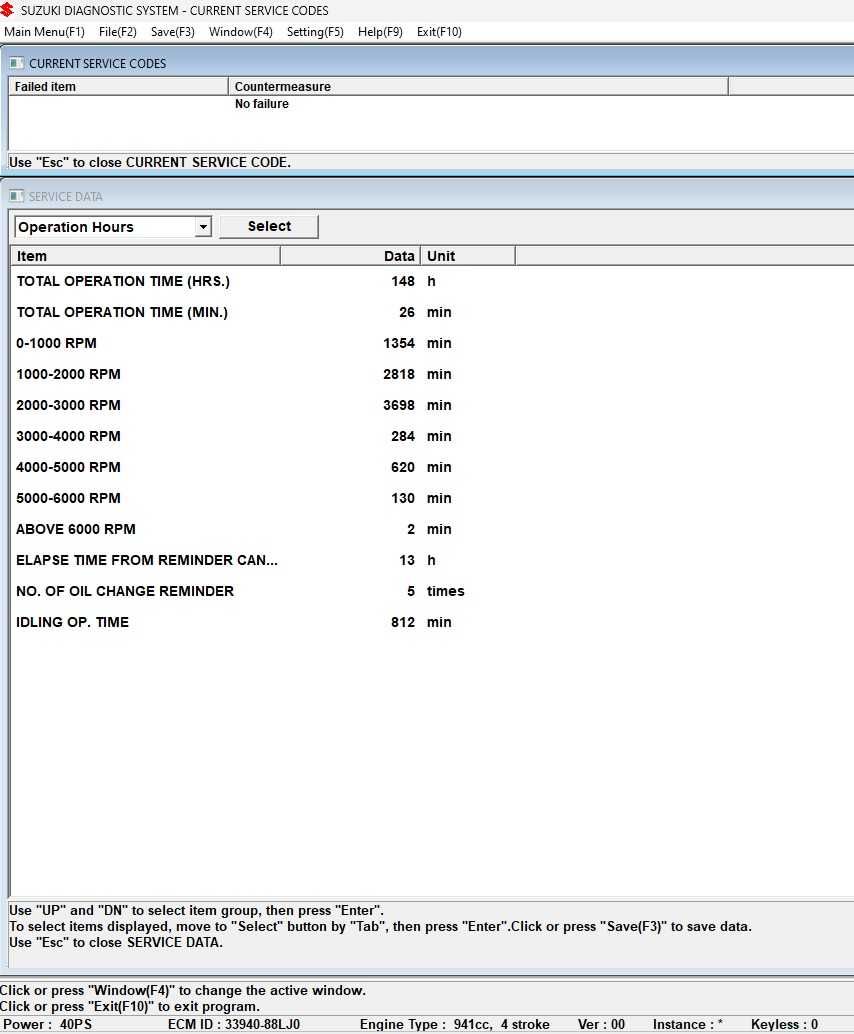Screen dimensions: 854x1034
Task: Expand the Operation Hours dropdown arrow
Action: (x=203, y=227)
